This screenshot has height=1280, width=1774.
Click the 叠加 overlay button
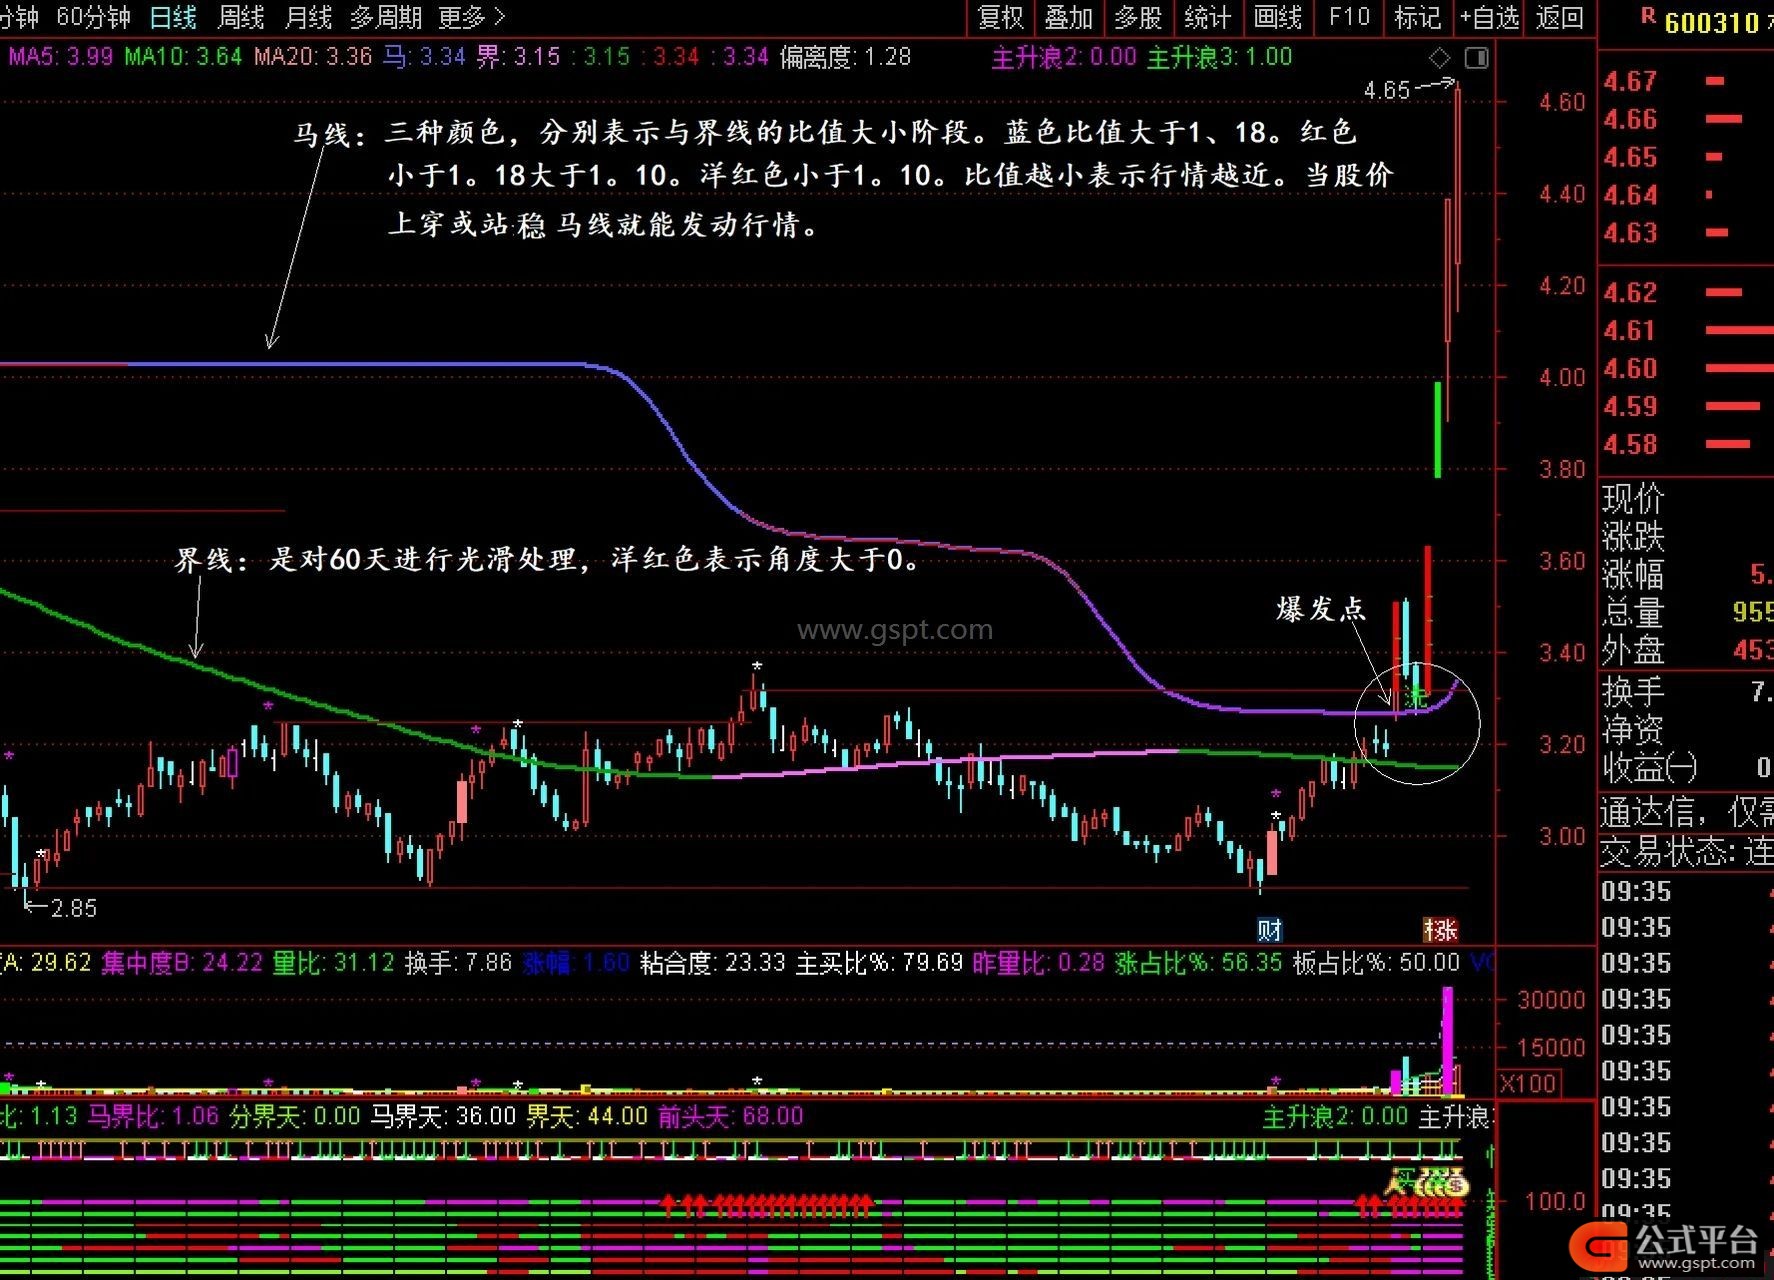pyautogui.click(x=1068, y=17)
